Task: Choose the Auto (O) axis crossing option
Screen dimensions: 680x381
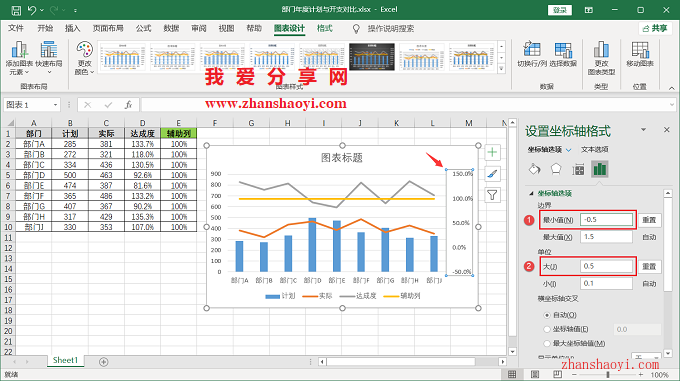Action: (x=547, y=315)
